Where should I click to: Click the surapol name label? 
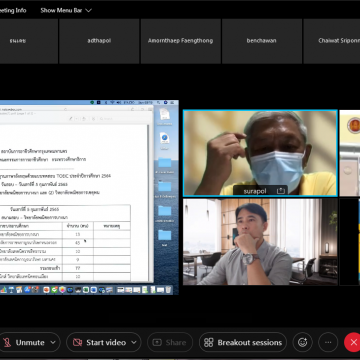tap(255, 191)
